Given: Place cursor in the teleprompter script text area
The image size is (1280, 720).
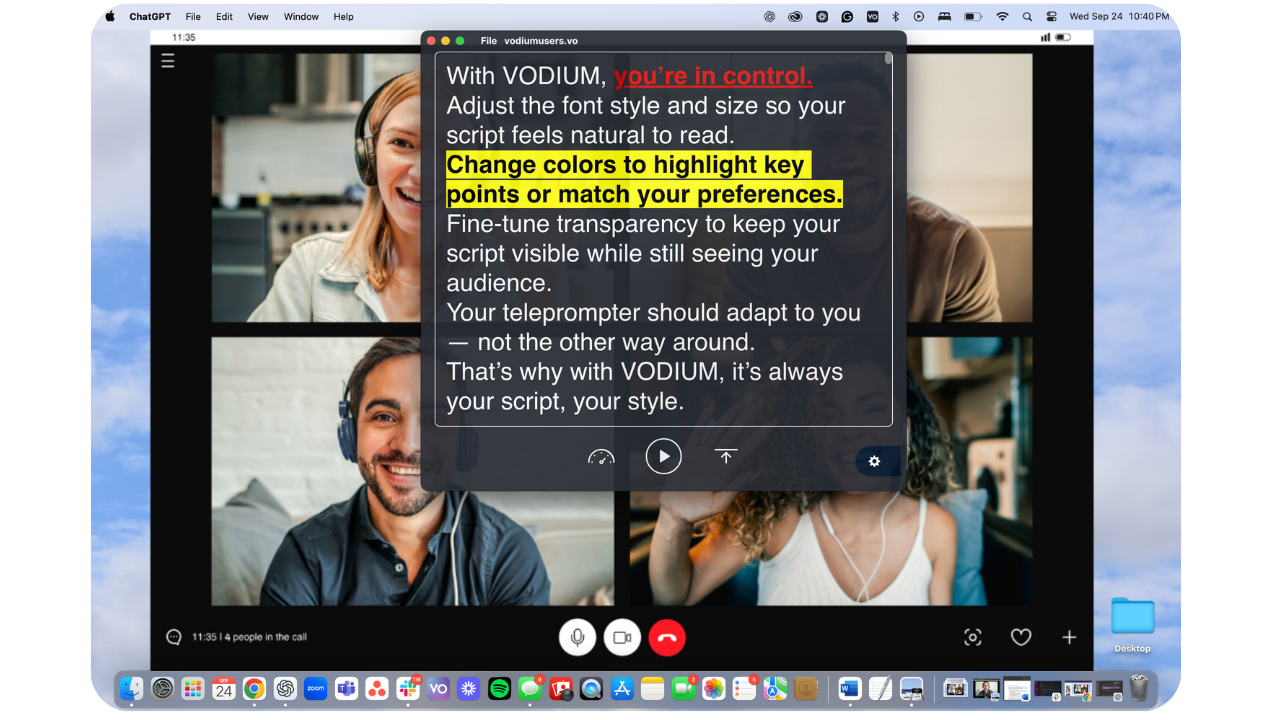Looking at the screenshot, I should (x=663, y=239).
